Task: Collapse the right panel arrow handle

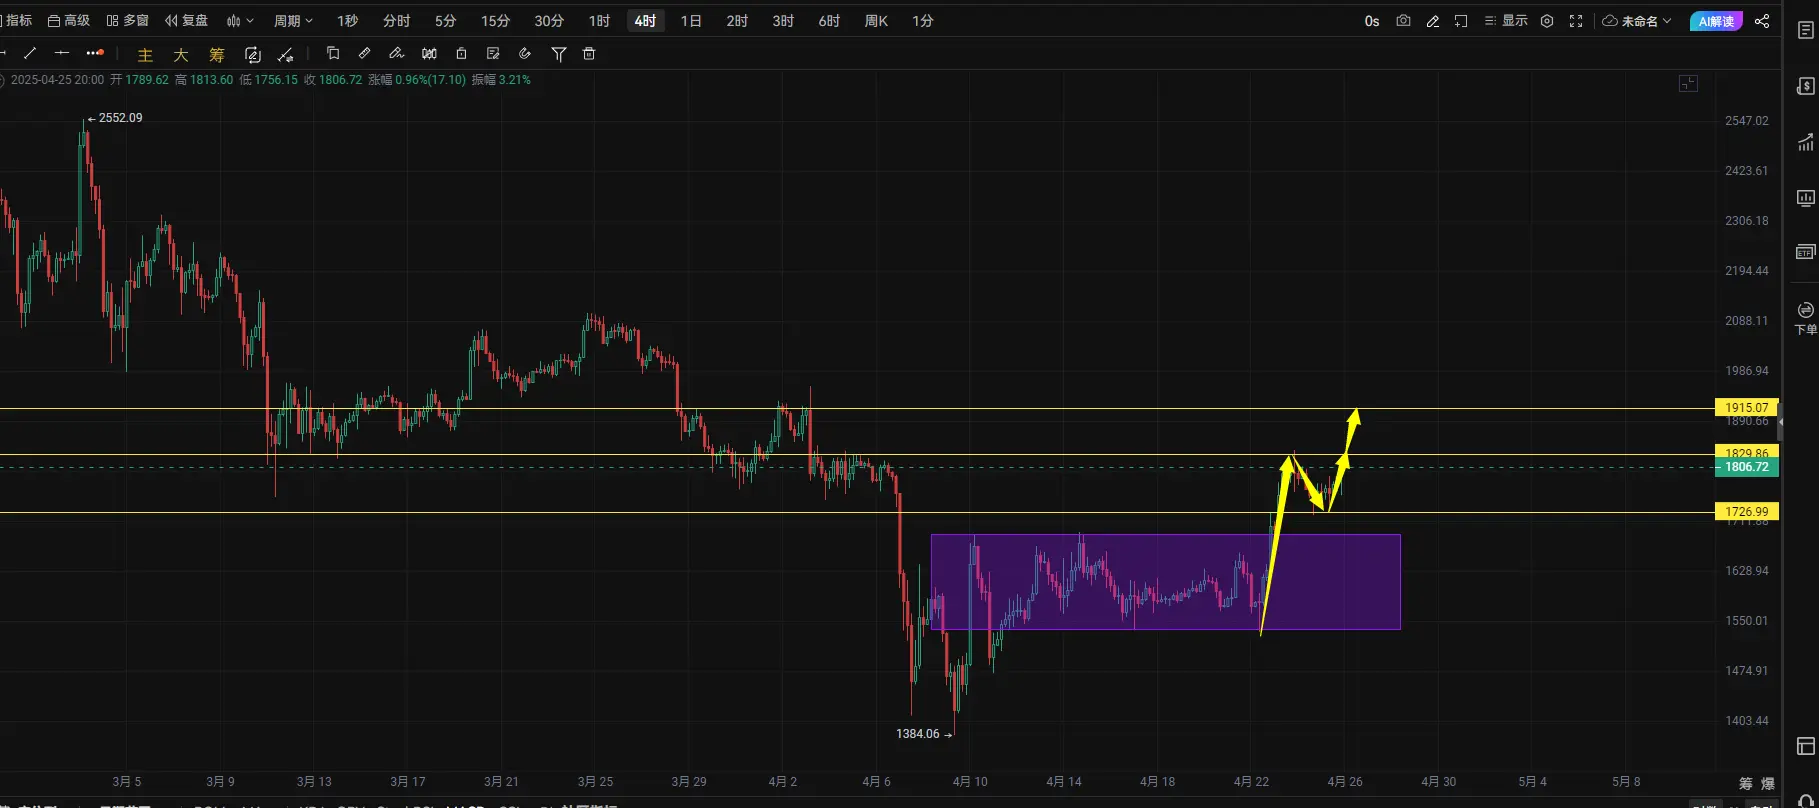Action: [1780, 423]
